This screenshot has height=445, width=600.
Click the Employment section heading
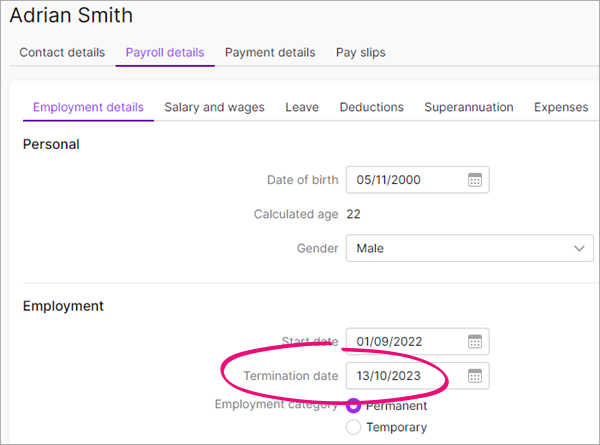coord(63,306)
